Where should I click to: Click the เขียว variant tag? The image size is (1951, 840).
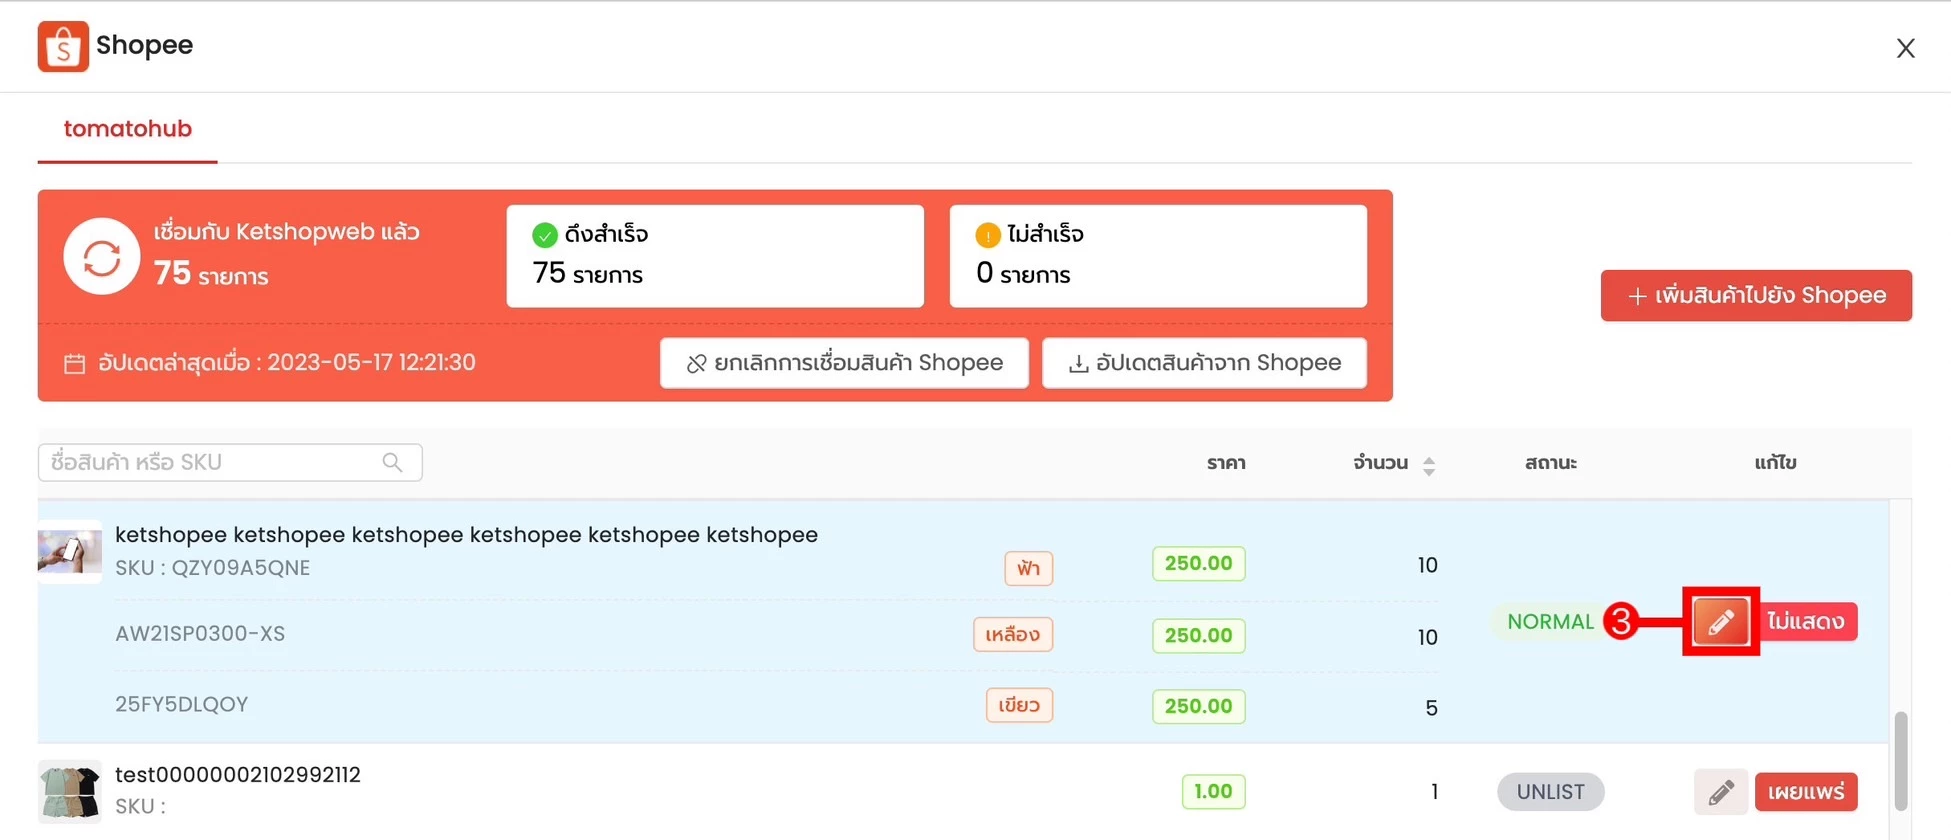[x=1019, y=706]
